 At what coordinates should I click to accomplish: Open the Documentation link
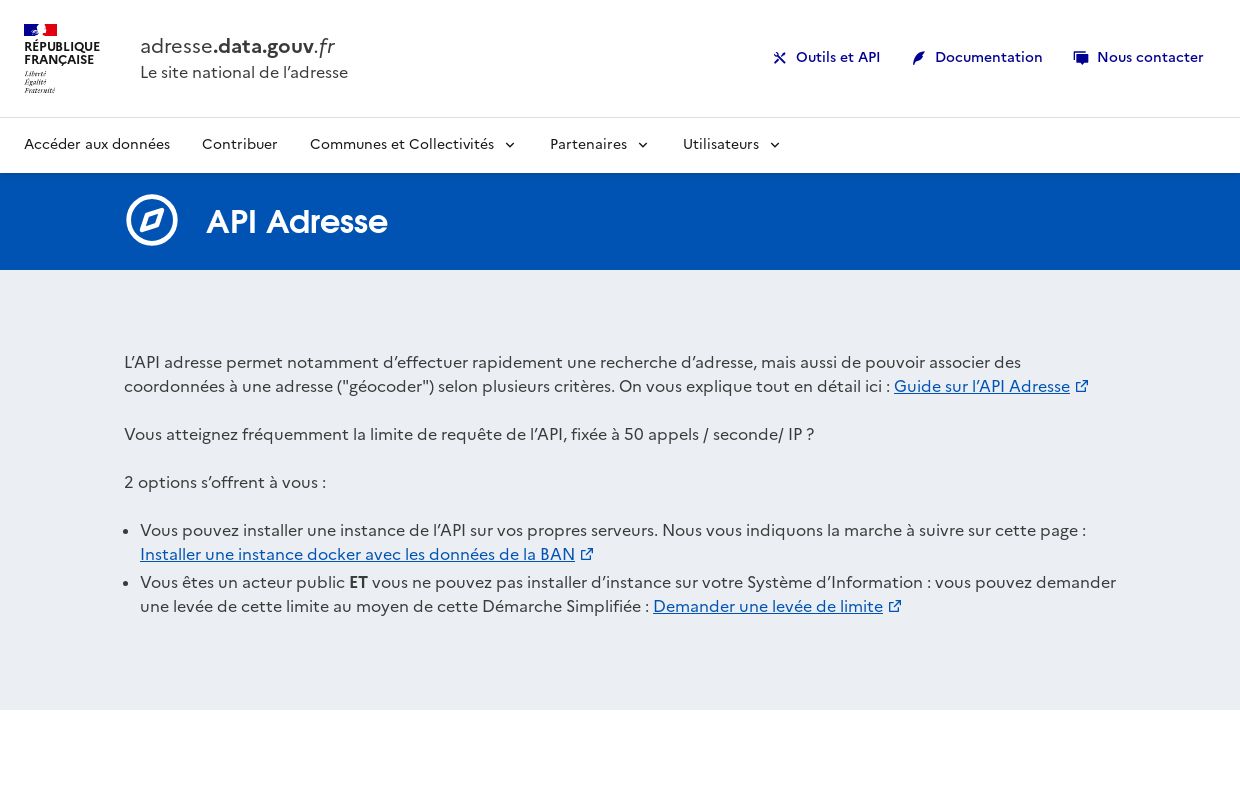(977, 58)
